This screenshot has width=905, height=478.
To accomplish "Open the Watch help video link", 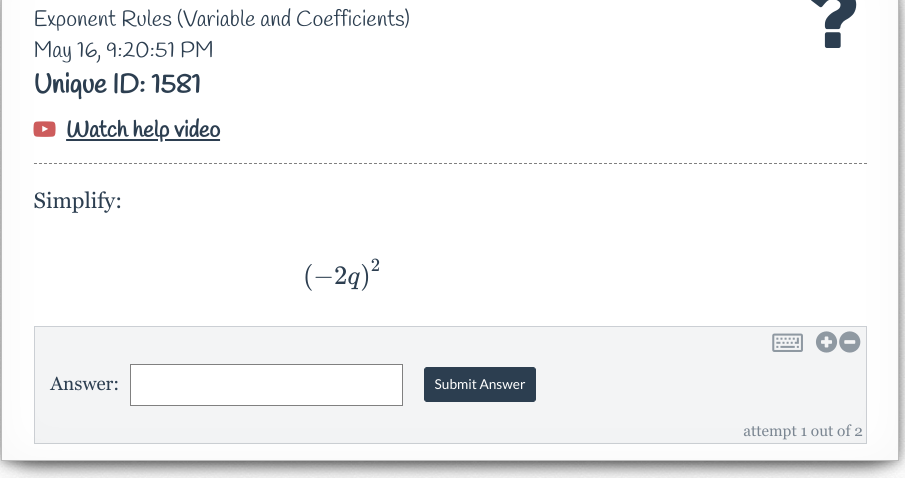I will pyautogui.click(x=143, y=129).
